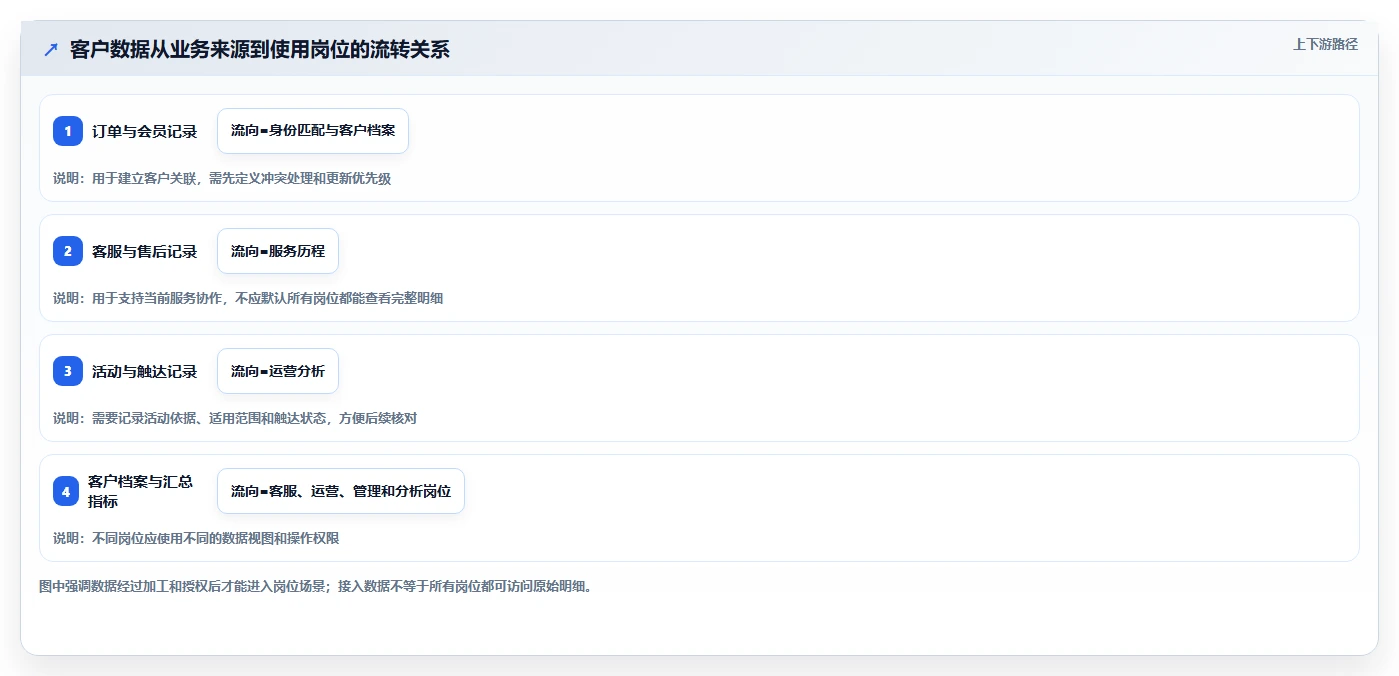Screen dimensions: 1399x676
Task: Click the 流向=服务历程 chip
Action: (x=278, y=251)
